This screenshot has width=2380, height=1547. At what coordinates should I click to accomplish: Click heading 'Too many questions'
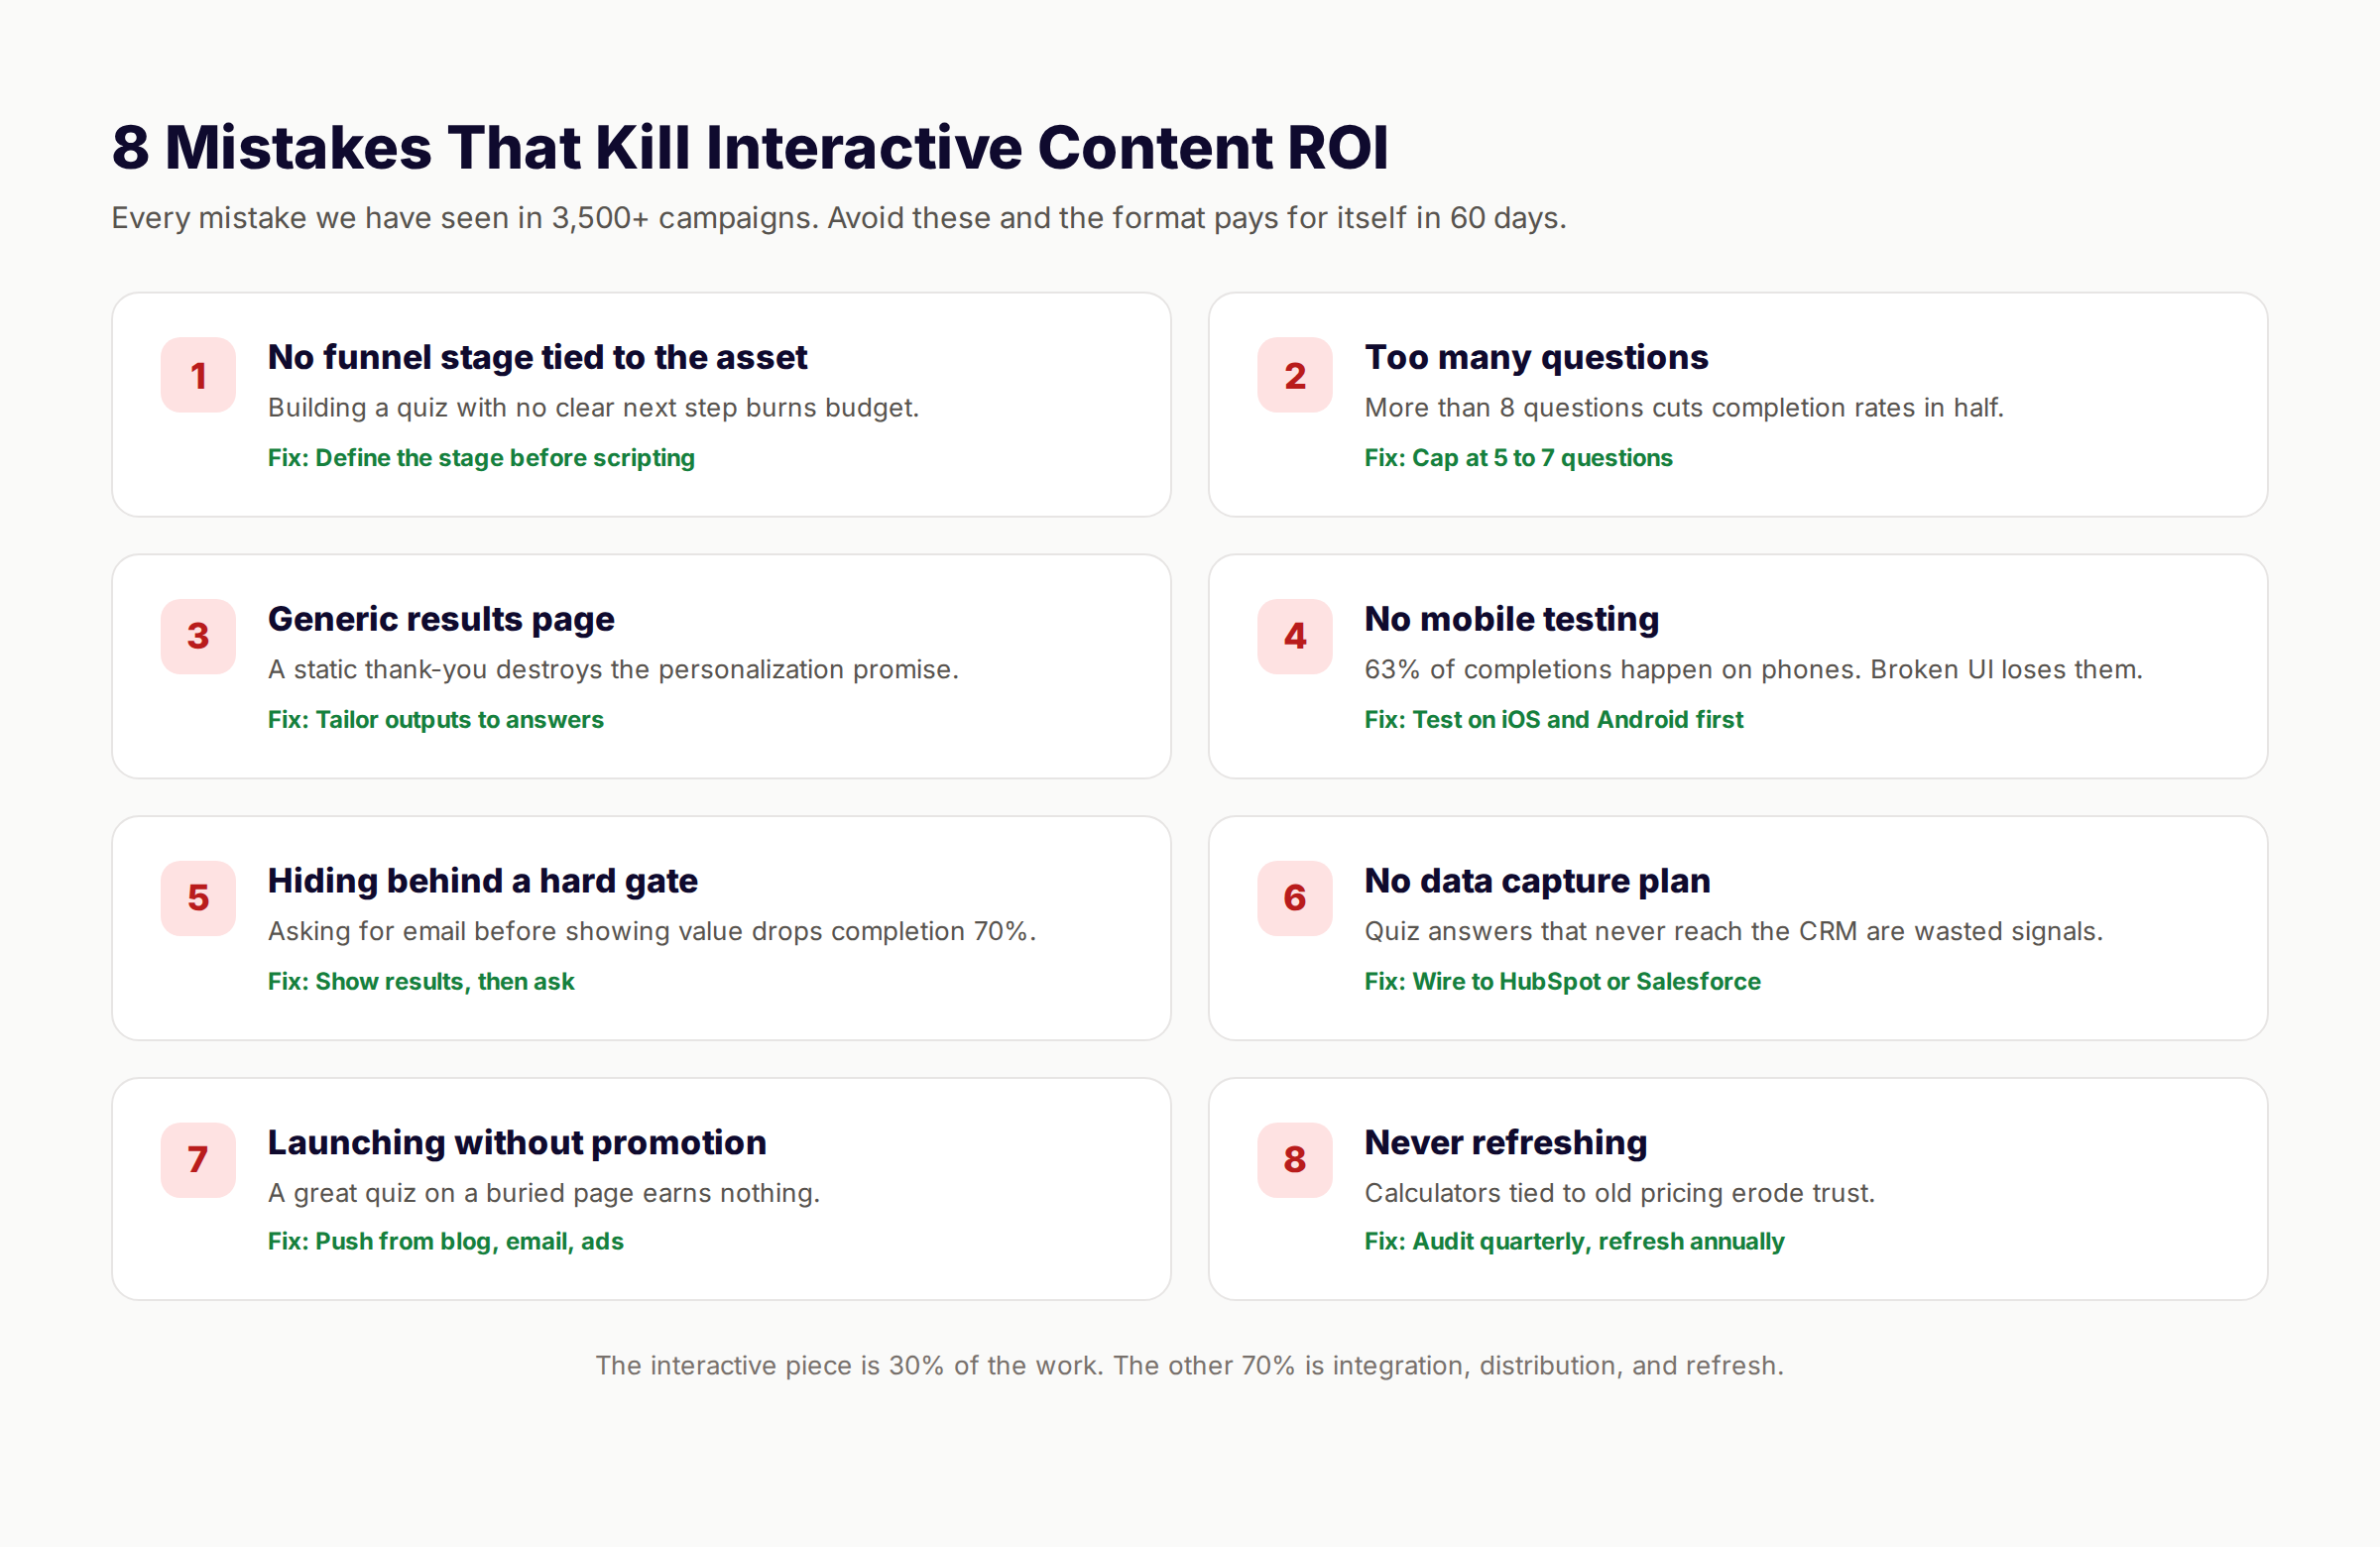(x=1536, y=357)
